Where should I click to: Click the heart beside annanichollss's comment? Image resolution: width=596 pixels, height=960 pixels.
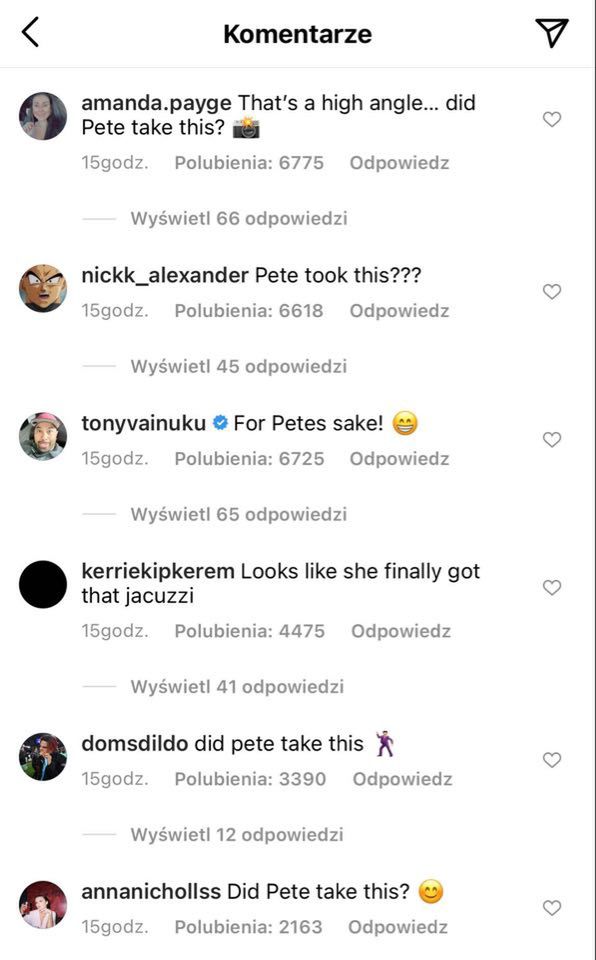point(551,905)
